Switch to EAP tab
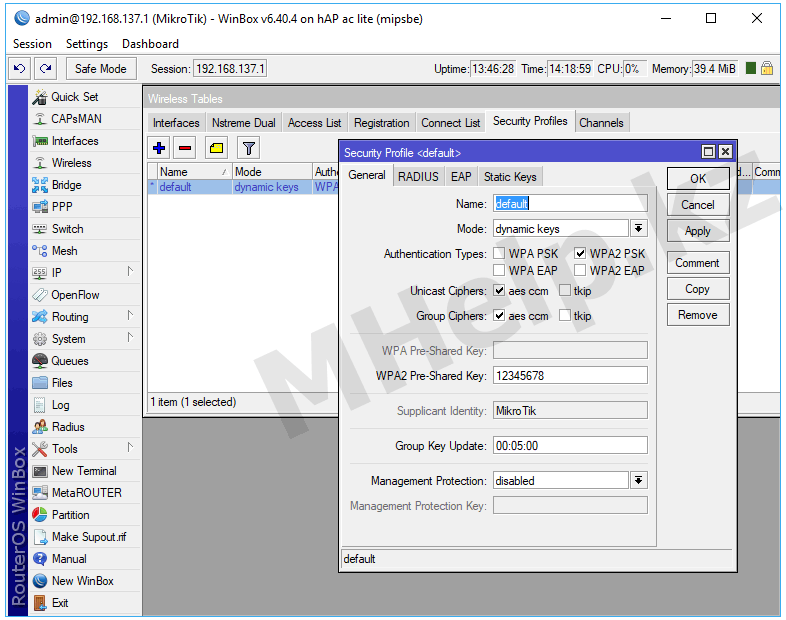 pos(461,176)
